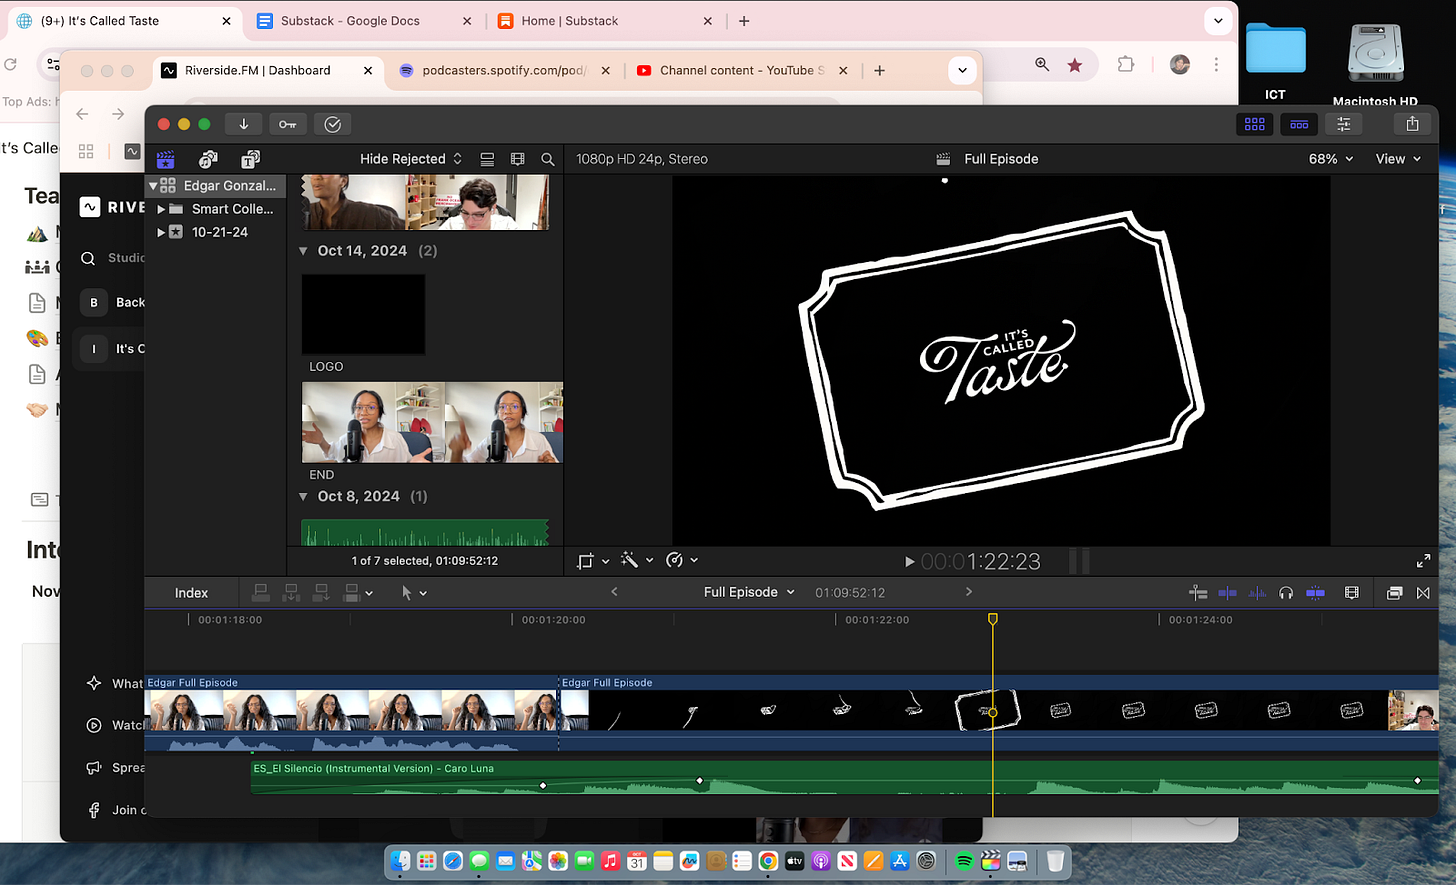This screenshot has width=1456, height=885.
Task: Select second Edgar Full Episode clip
Action: pyautogui.click(x=998, y=712)
